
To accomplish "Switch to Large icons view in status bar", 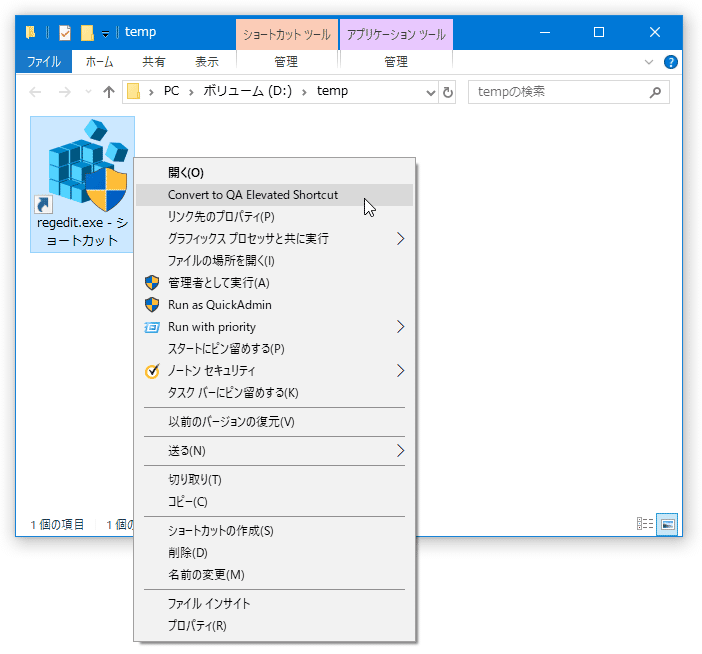I will (x=667, y=524).
